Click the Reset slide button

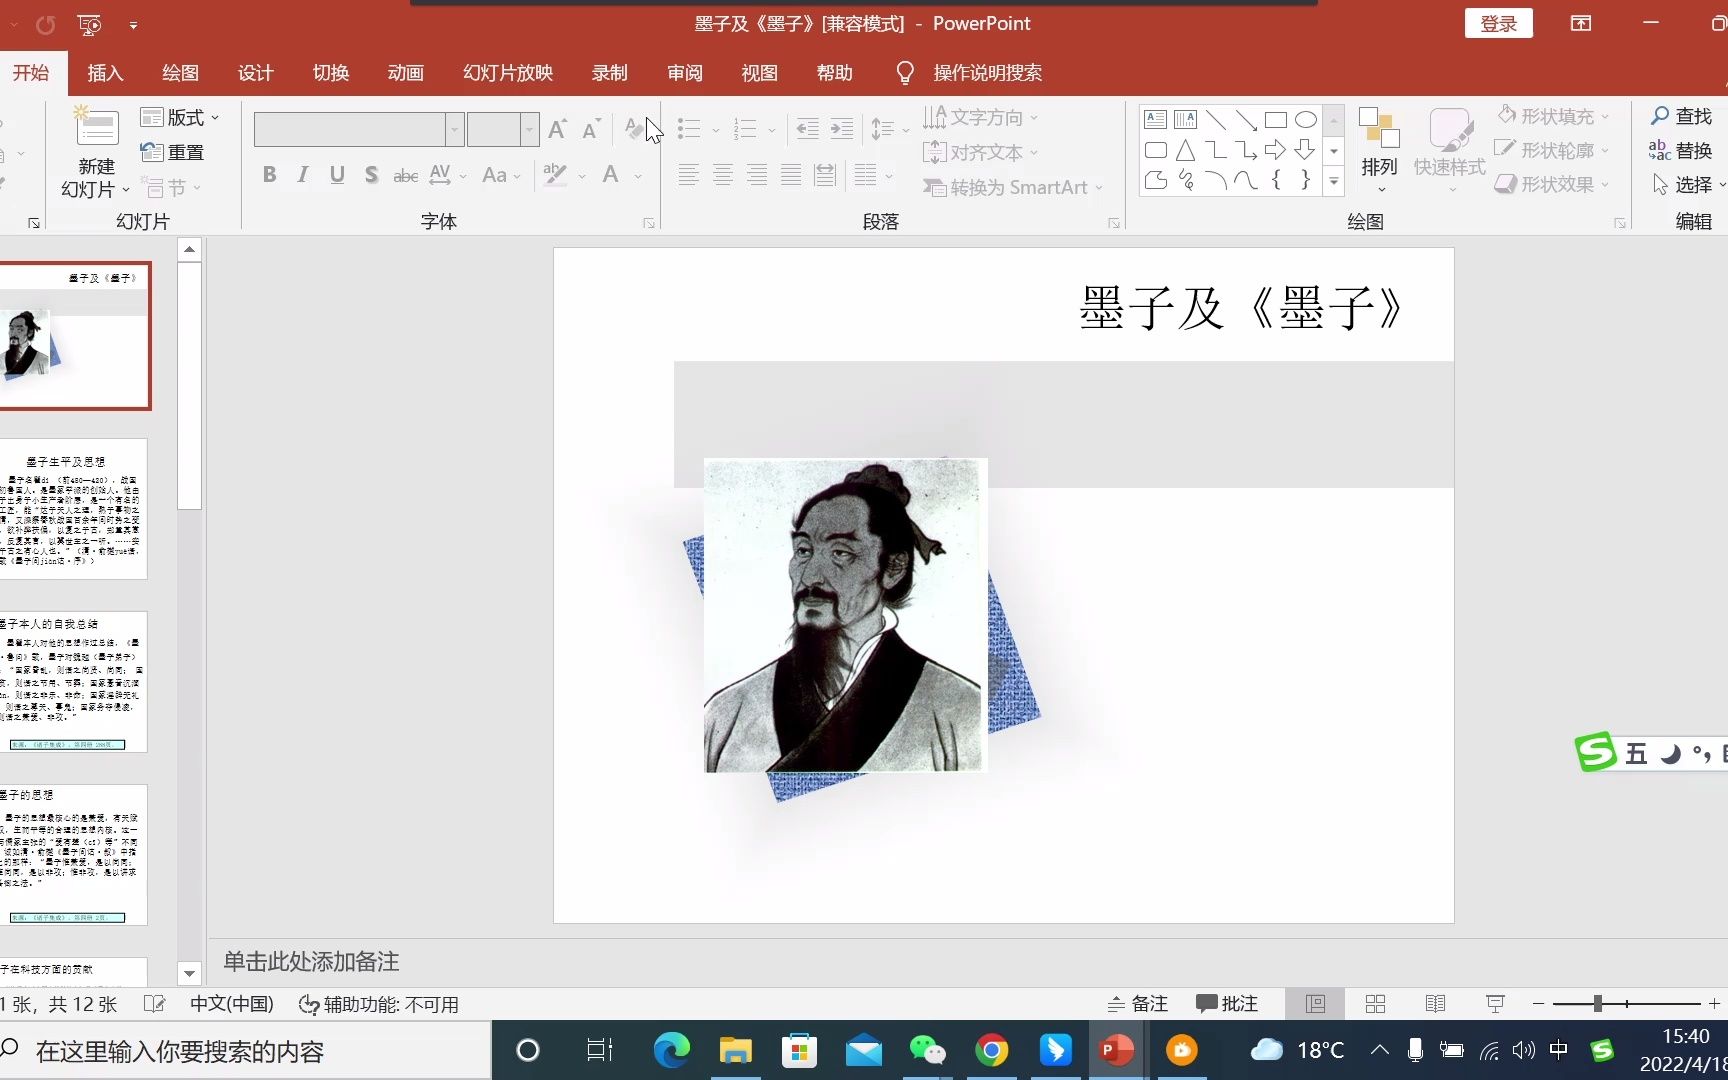pos(172,152)
